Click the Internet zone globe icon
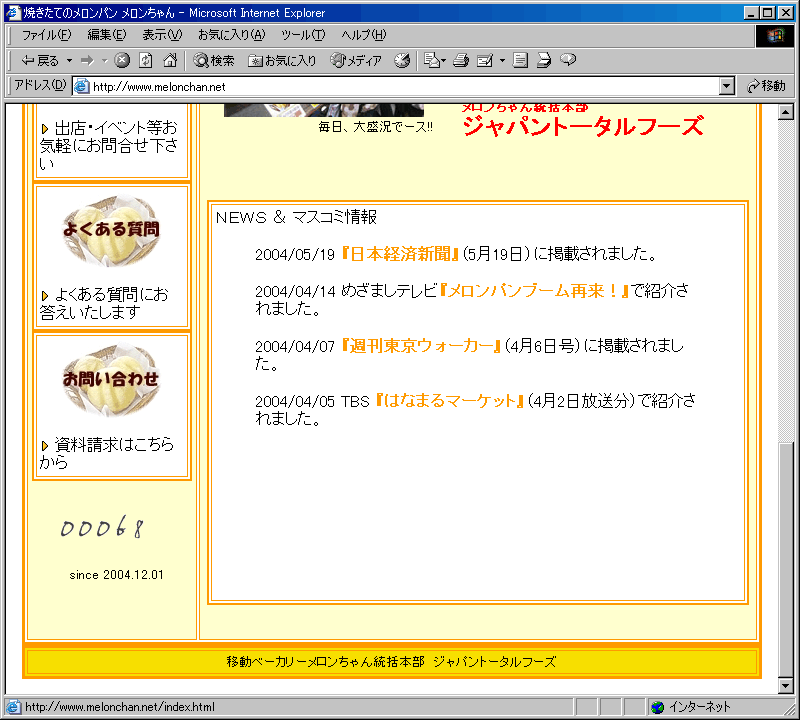Image resolution: width=800 pixels, height=720 pixels. pyautogui.click(x=658, y=707)
